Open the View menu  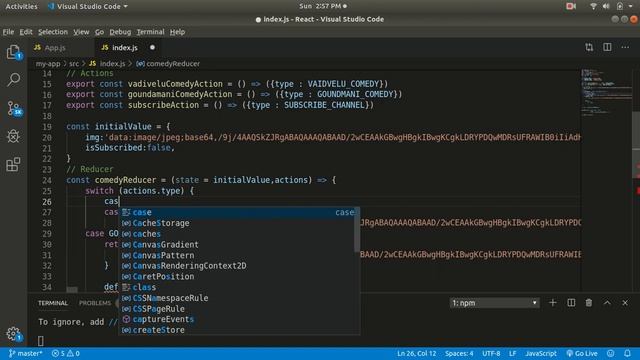tap(81, 32)
